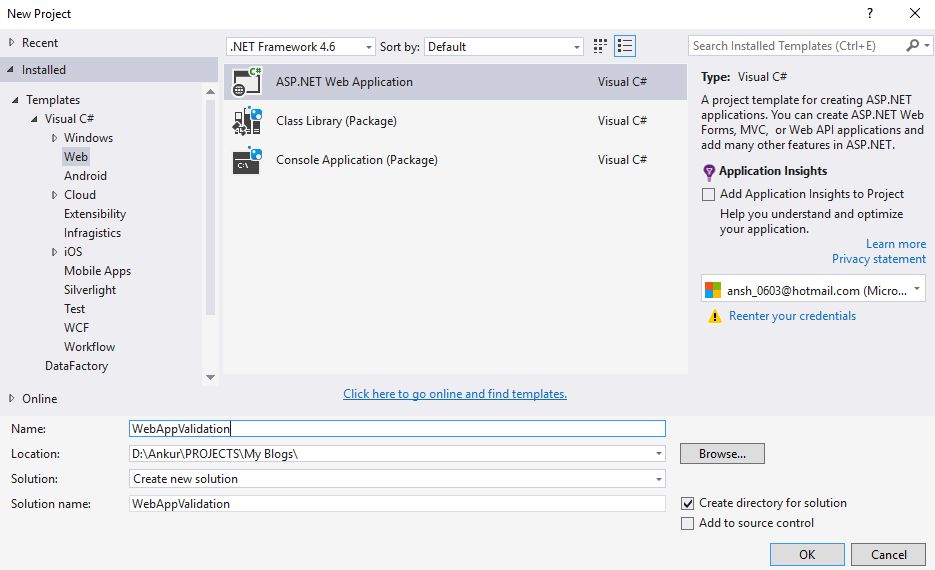Open the Location path dropdown
This screenshot has height=570, width=935.
pyautogui.click(x=658, y=454)
